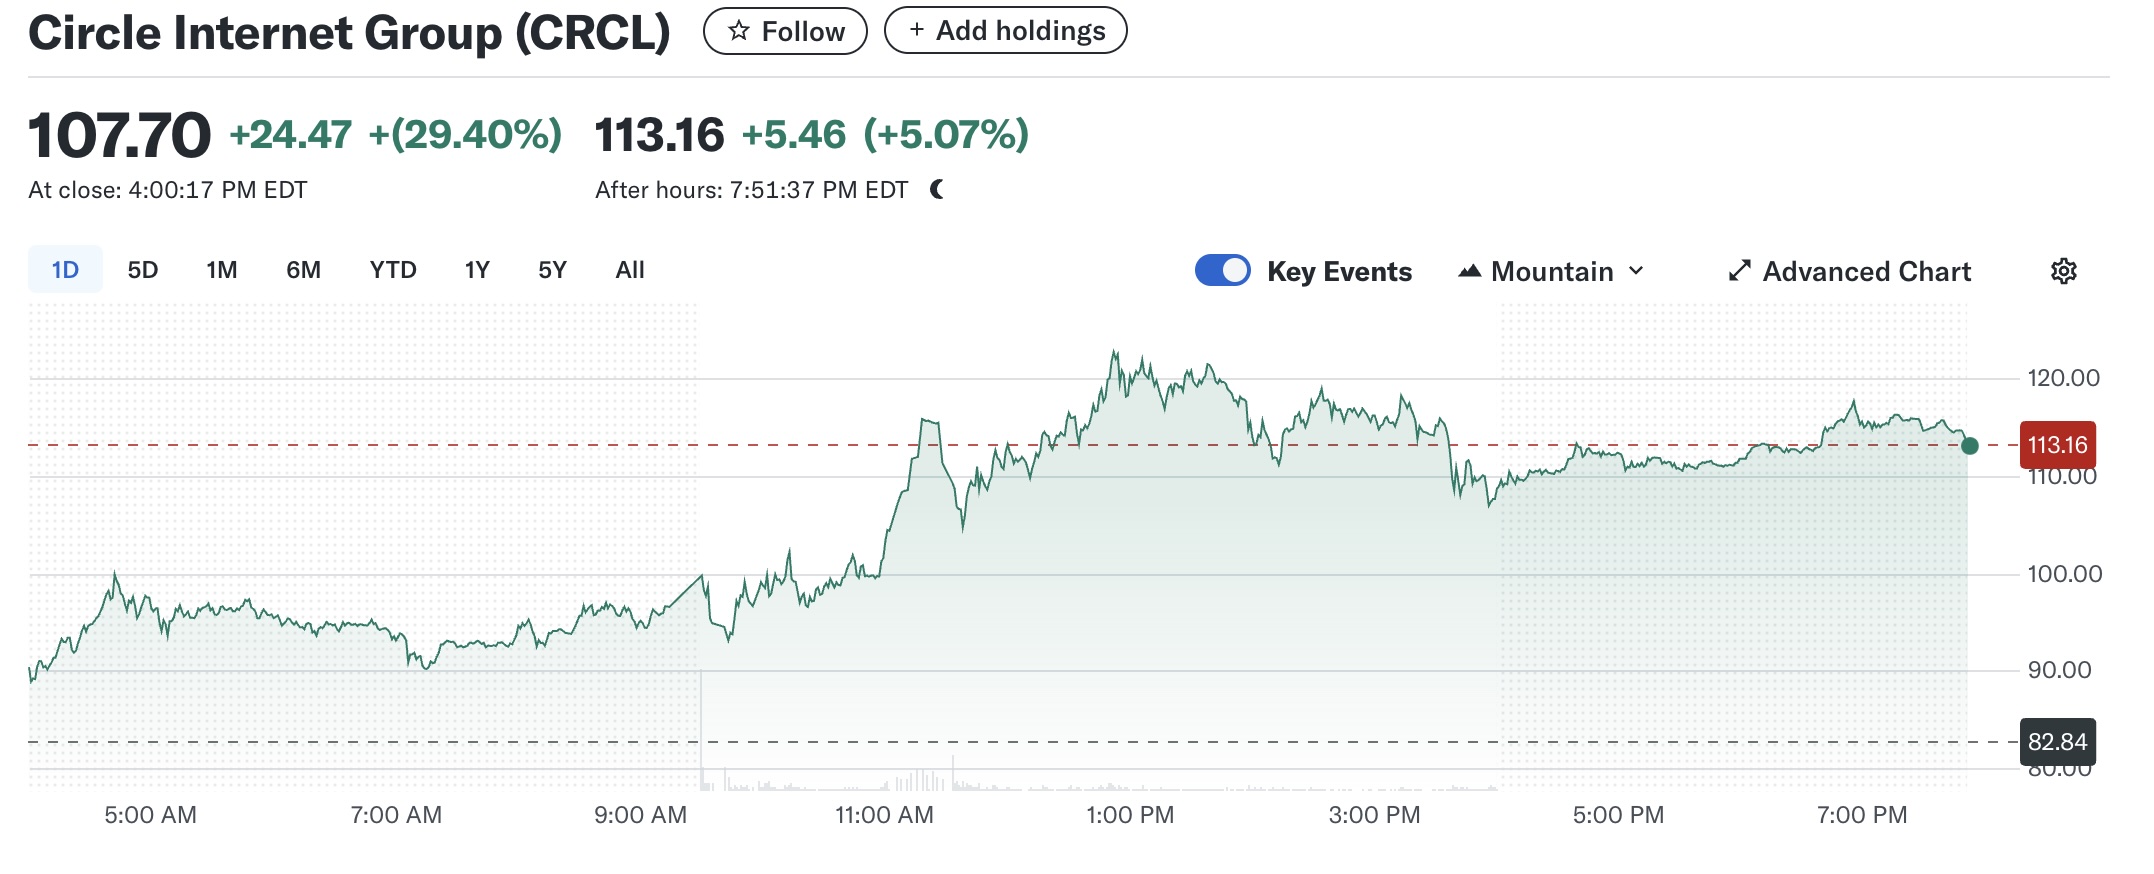
Task: Click the 5:00 PM axis label
Action: tap(1618, 815)
